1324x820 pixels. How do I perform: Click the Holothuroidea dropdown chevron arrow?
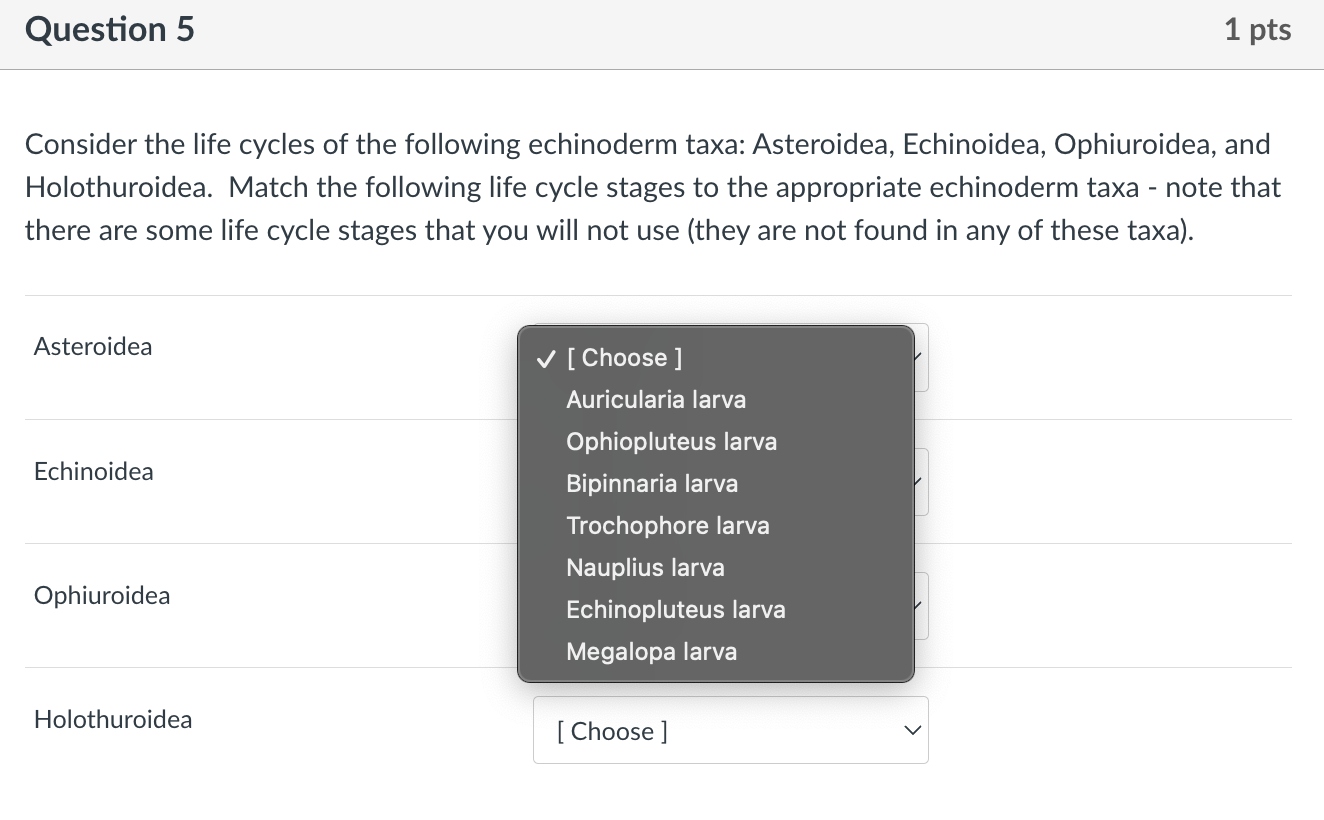911,730
